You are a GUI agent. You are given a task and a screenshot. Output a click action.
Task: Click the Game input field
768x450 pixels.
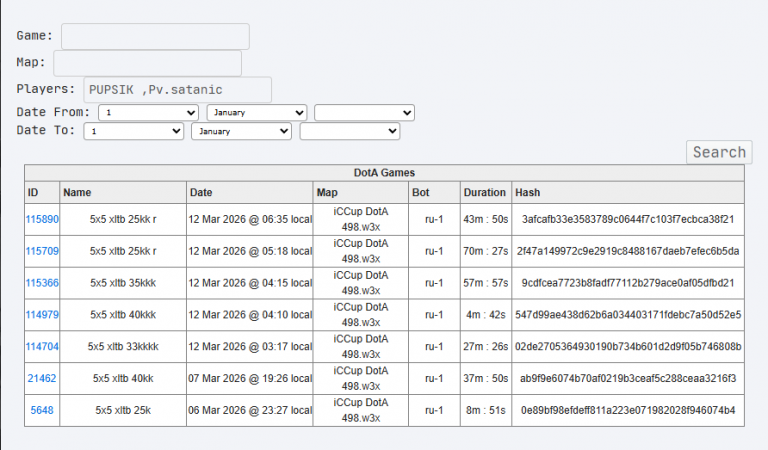click(x=155, y=36)
